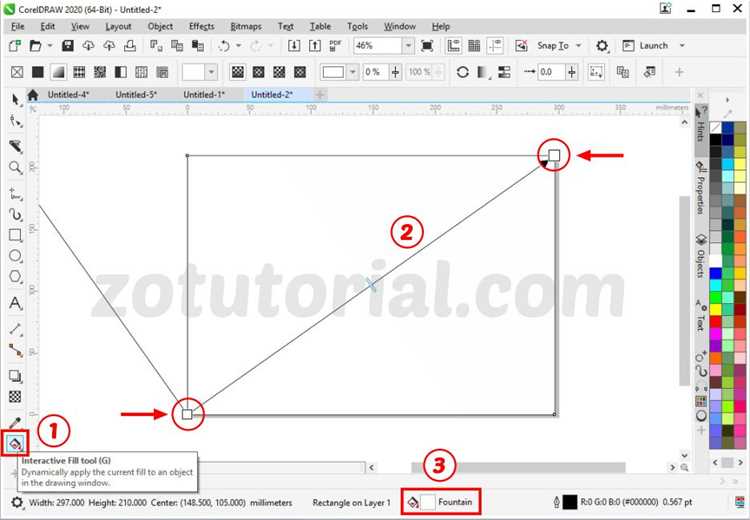Choose Fountain fill type button
750x520 pixels.
[58, 72]
